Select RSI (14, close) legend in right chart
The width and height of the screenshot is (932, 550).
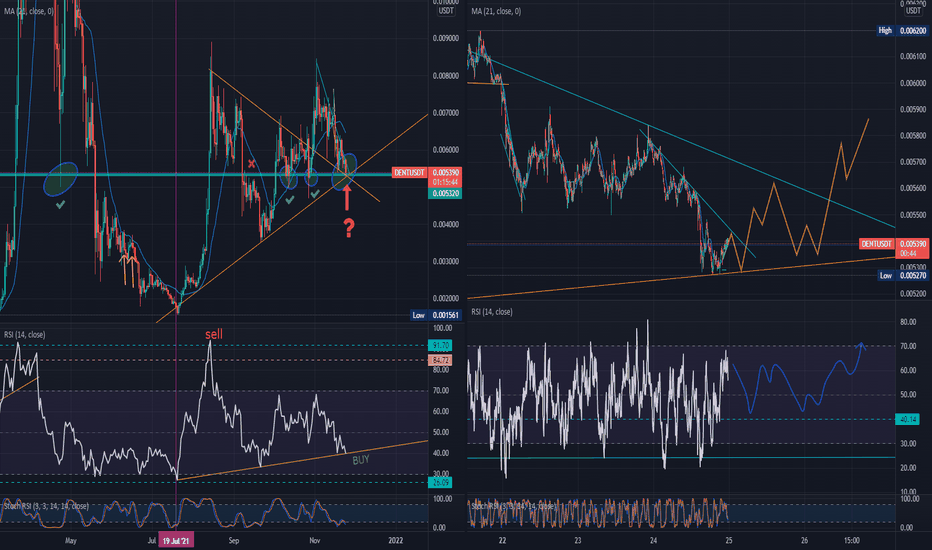(492, 312)
